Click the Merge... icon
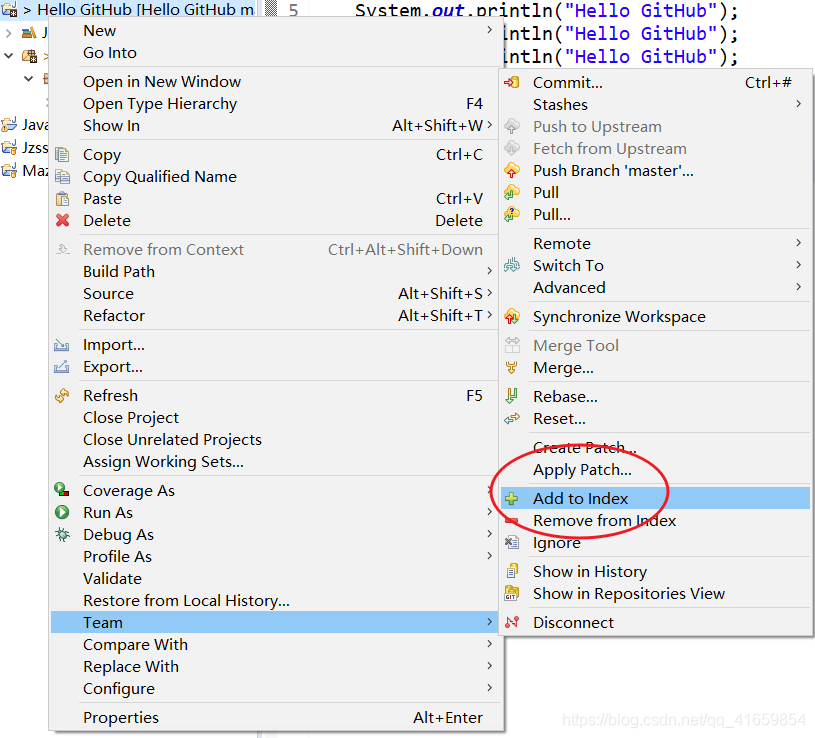The width and height of the screenshot is (815, 738). click(x=512, y=367)
